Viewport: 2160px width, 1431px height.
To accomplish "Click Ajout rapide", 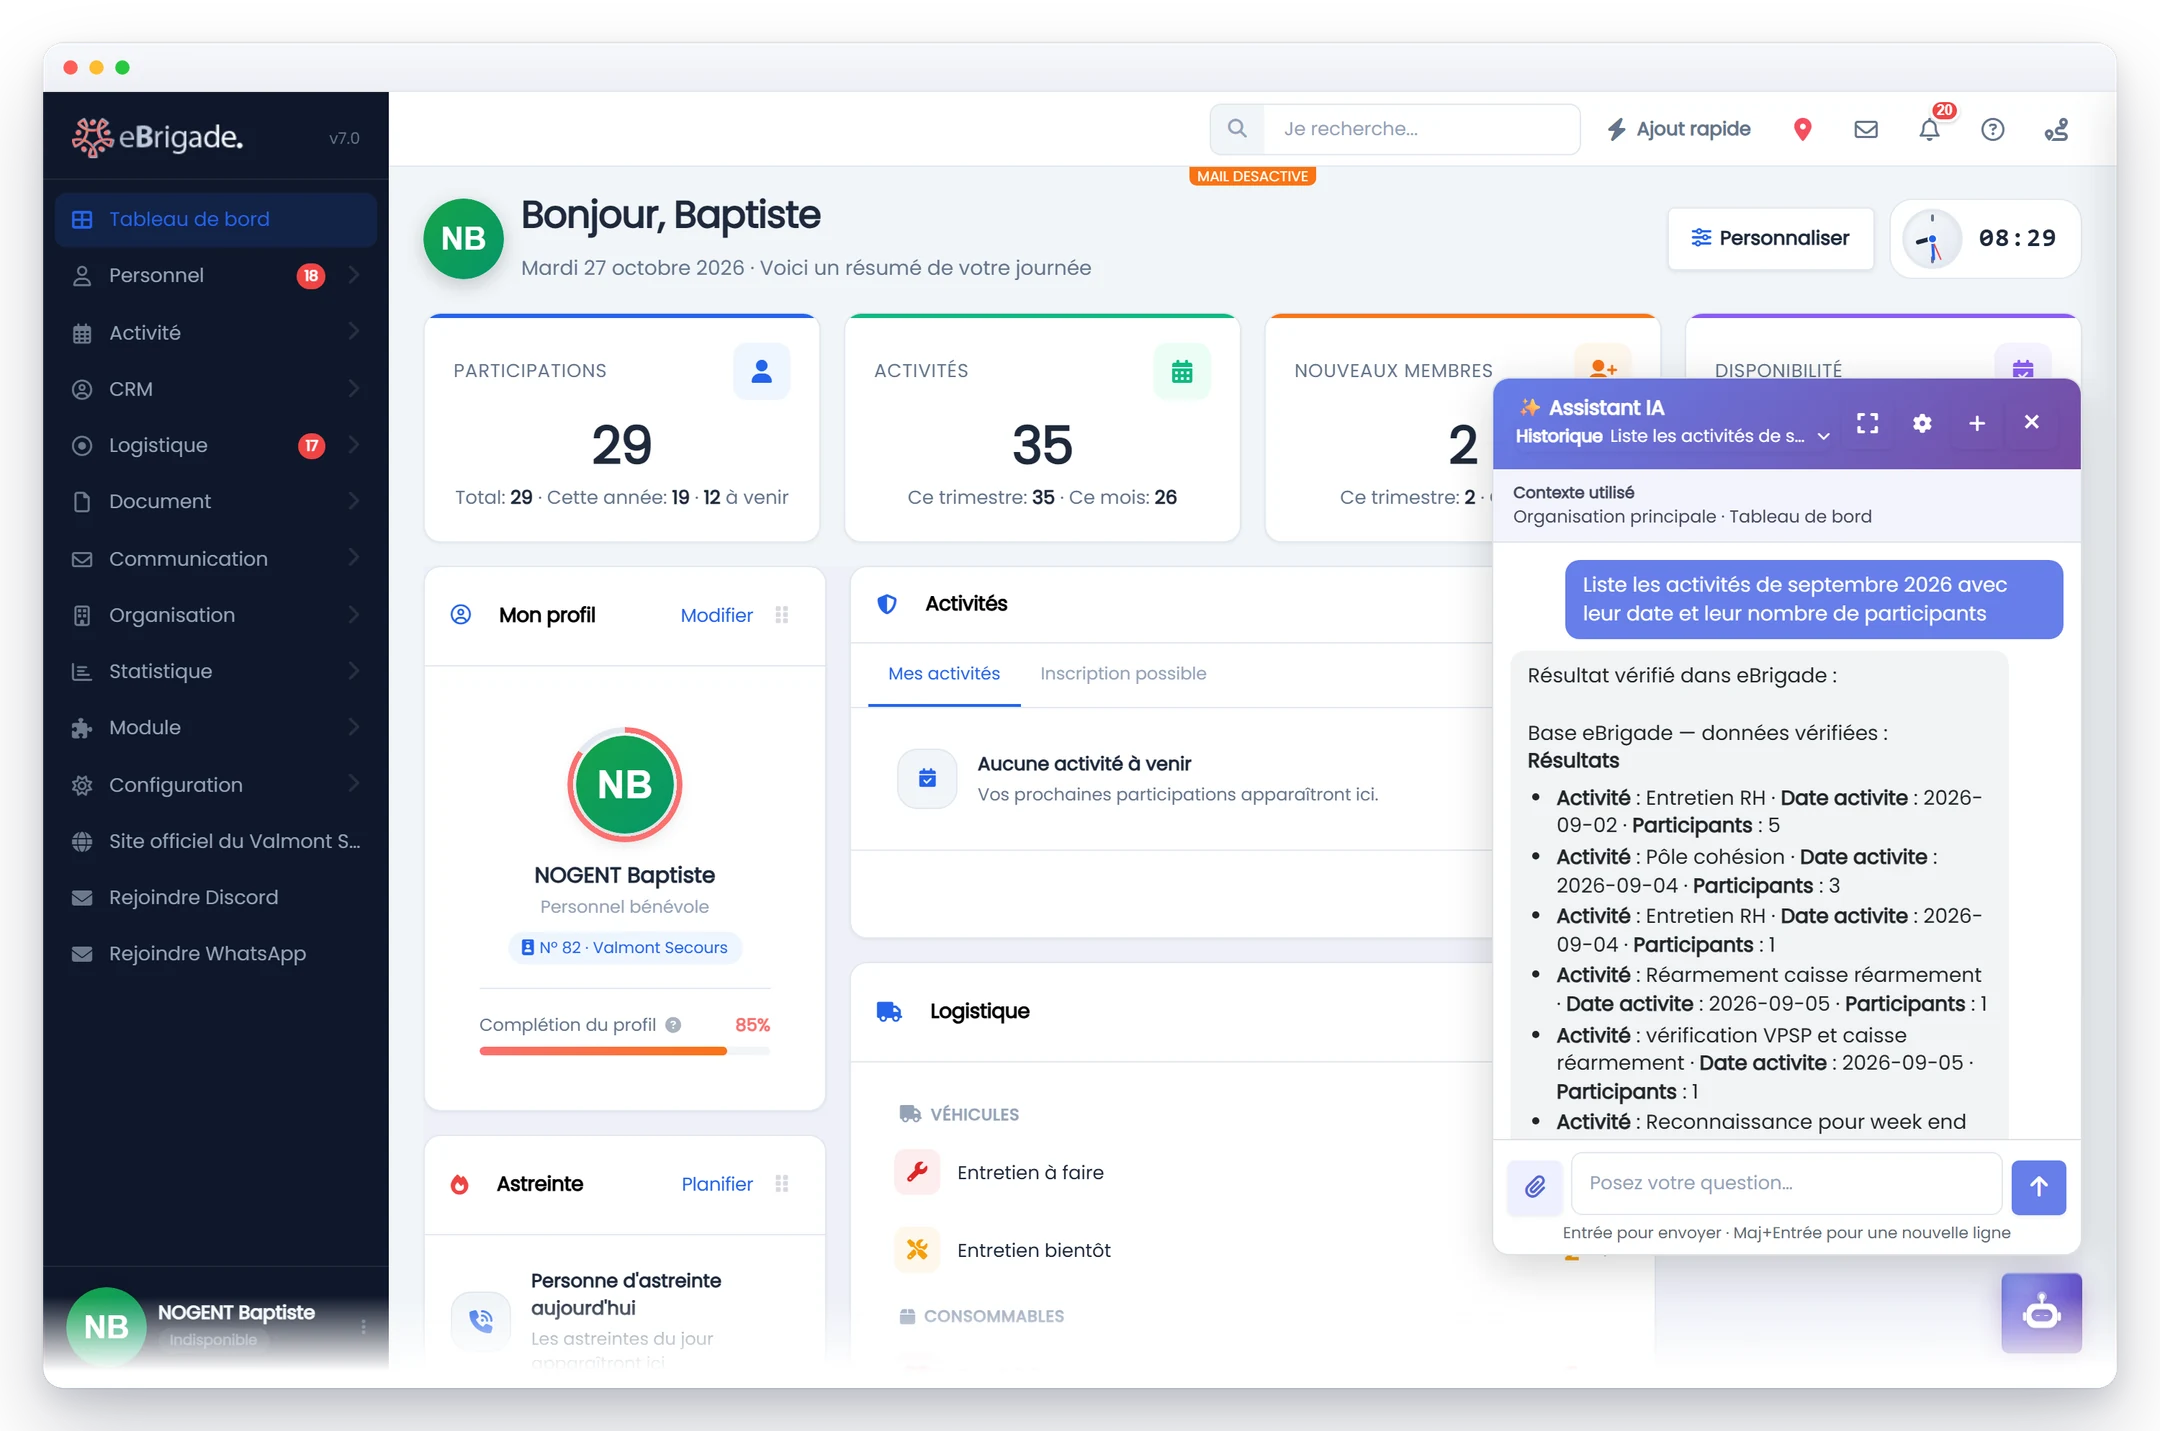I will click(1679, 129).
